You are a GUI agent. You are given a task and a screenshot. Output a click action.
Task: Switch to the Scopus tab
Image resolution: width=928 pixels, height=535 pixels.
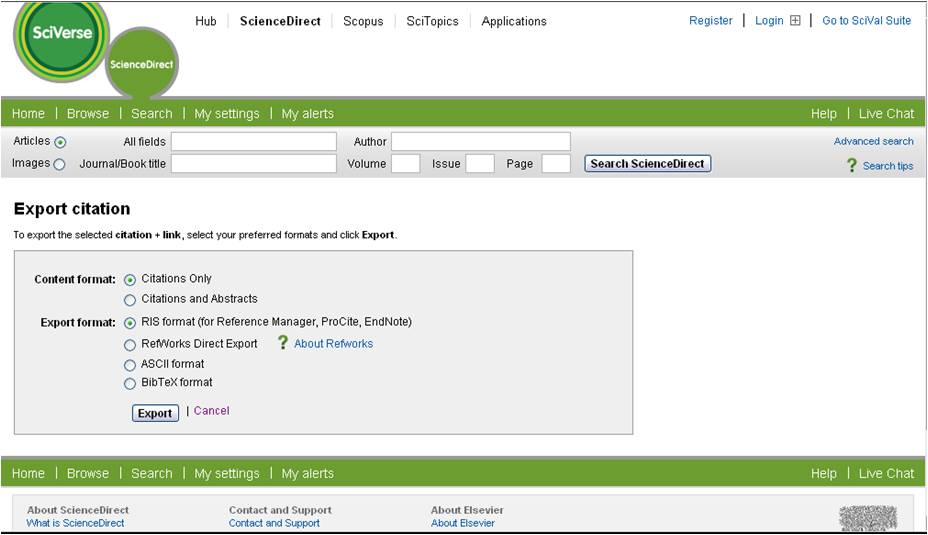(363, 21)
